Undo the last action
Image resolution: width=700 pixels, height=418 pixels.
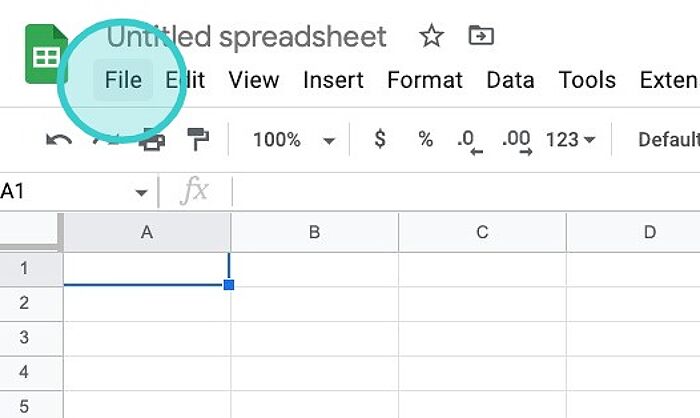pyautogui.click(x=59, y=140)
